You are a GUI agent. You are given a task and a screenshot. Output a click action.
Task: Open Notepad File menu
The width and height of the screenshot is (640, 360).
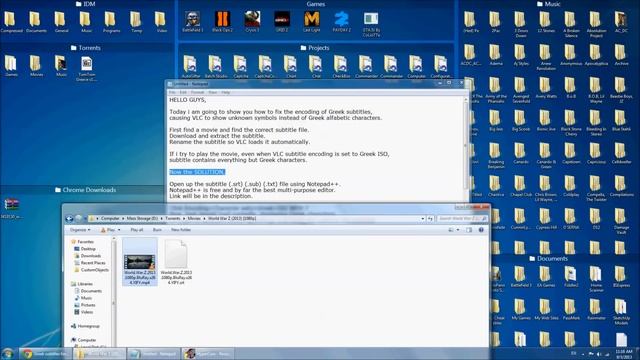click(x=172, y=92)
